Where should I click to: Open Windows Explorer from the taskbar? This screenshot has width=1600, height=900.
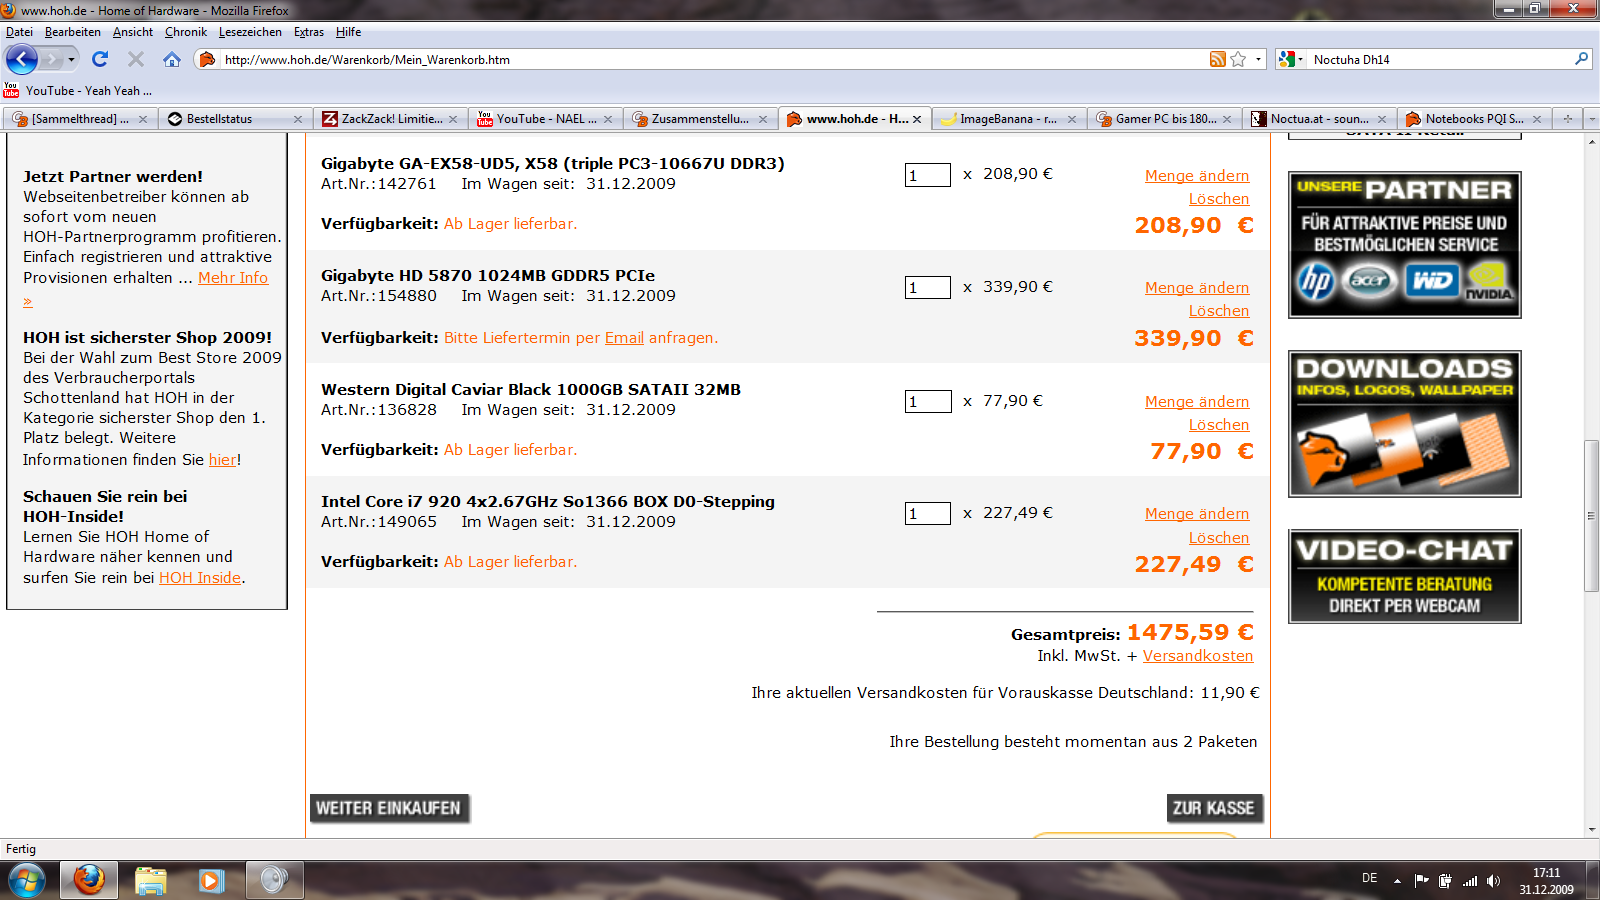[x=151, y=881]
